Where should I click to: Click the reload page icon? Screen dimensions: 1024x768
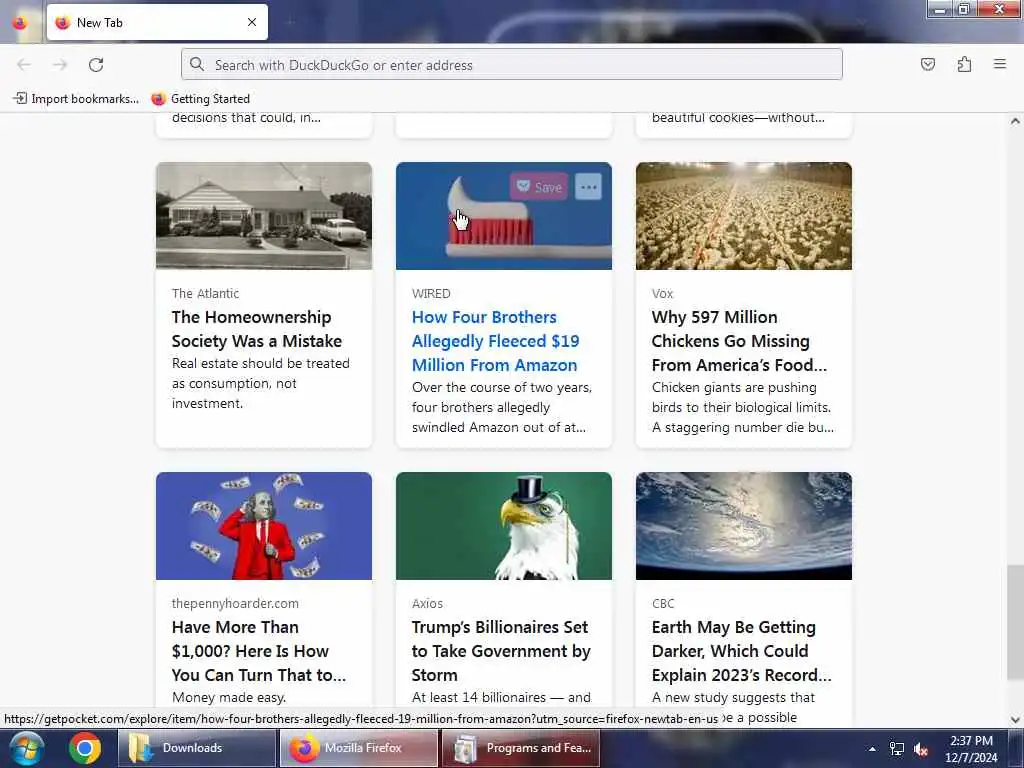96,65
